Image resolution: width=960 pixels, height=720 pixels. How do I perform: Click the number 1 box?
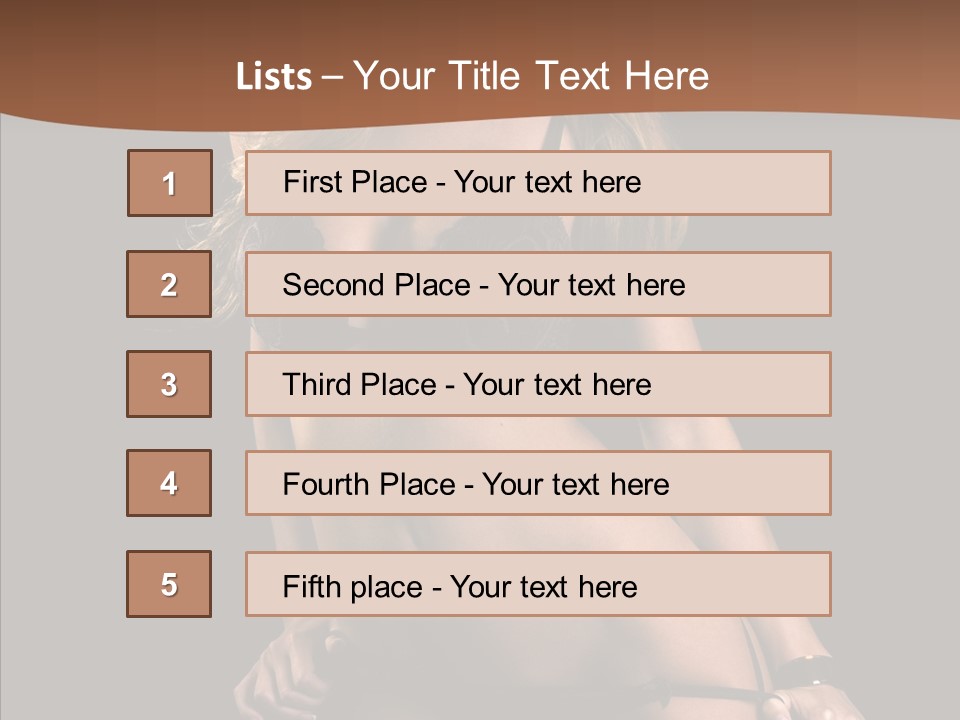click(x=169, y=183)
